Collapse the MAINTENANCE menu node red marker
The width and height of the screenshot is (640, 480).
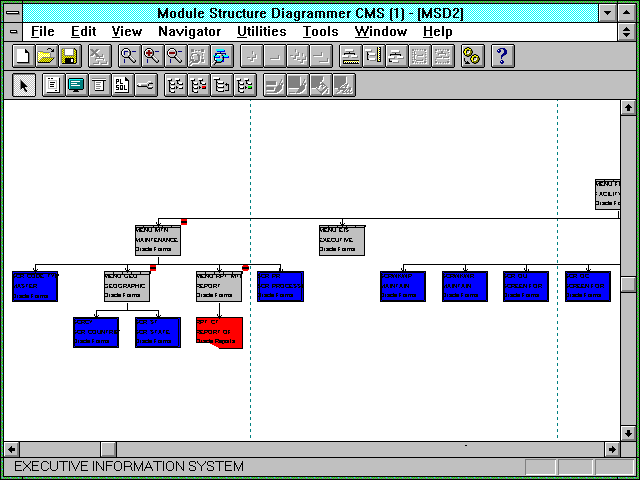[184, 222]
